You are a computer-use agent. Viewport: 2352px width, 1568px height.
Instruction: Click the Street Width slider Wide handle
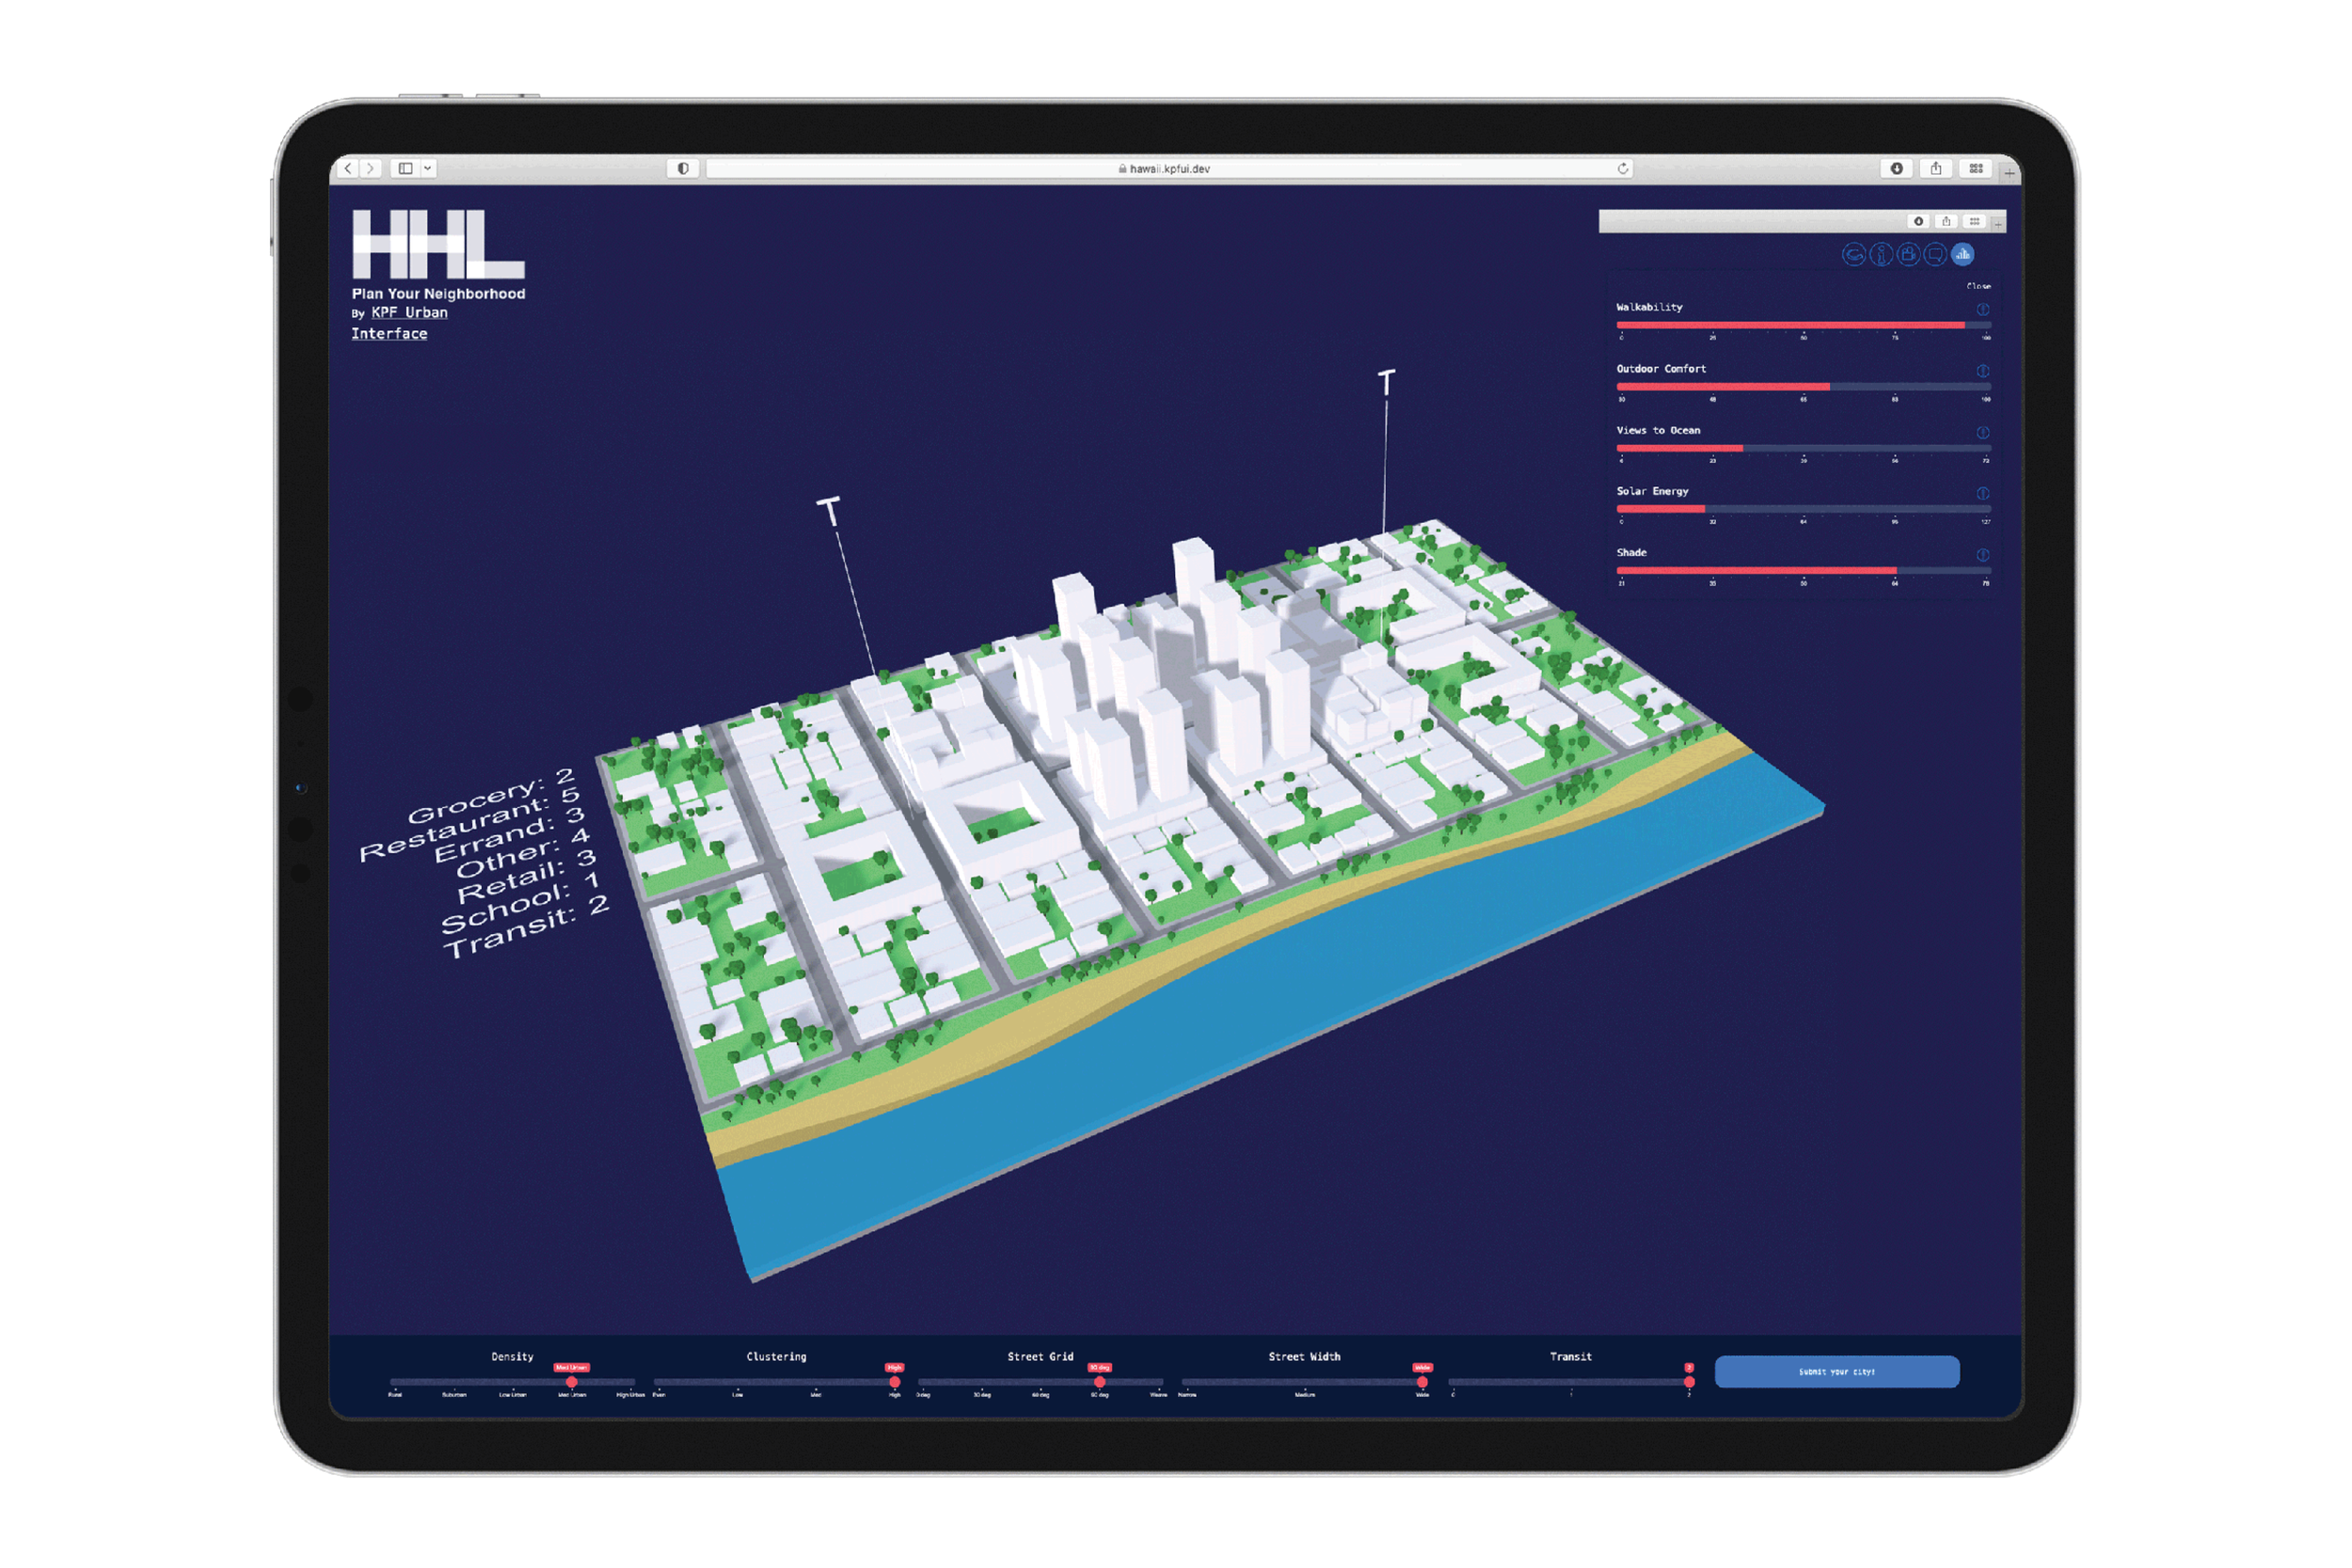1422,1382
